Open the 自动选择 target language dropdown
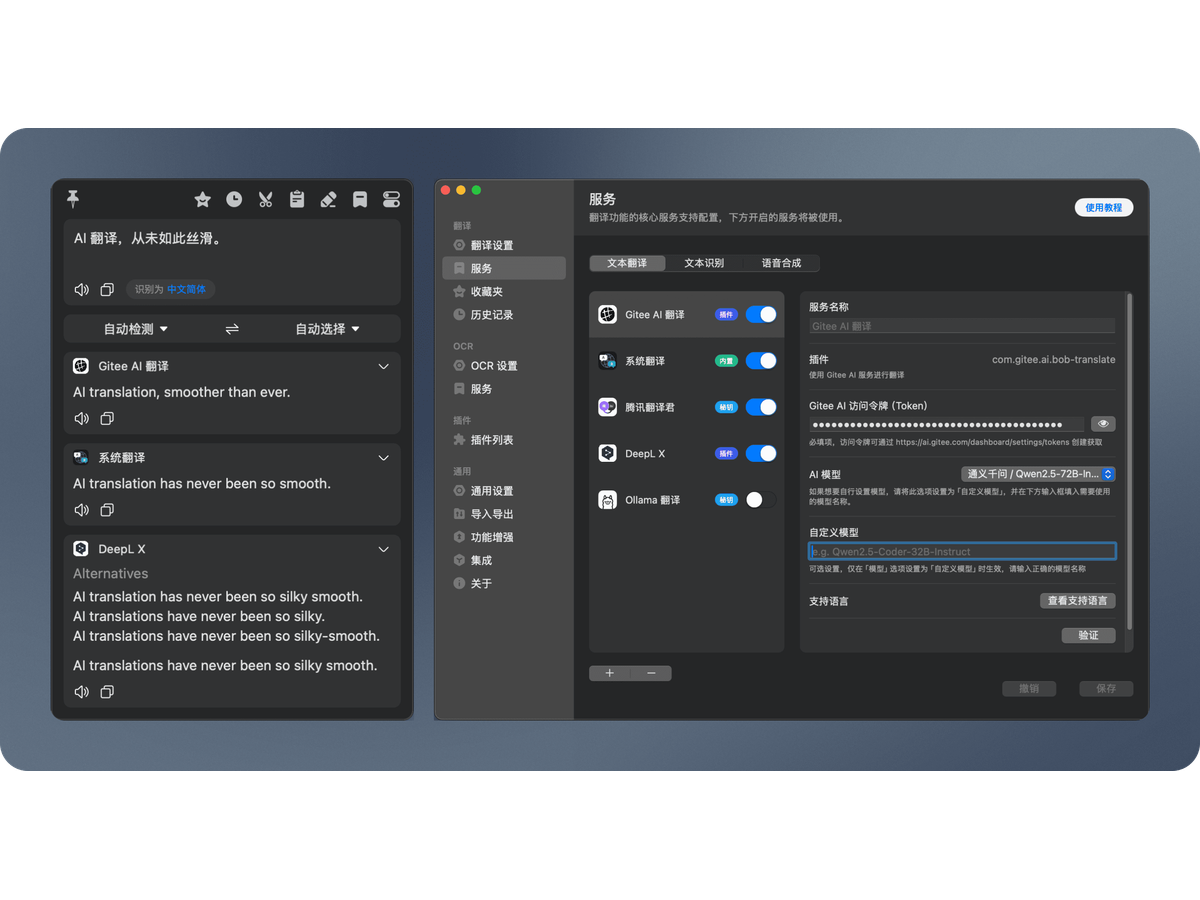This screenshot has width=1200, height=900. [x=327, y=329]
